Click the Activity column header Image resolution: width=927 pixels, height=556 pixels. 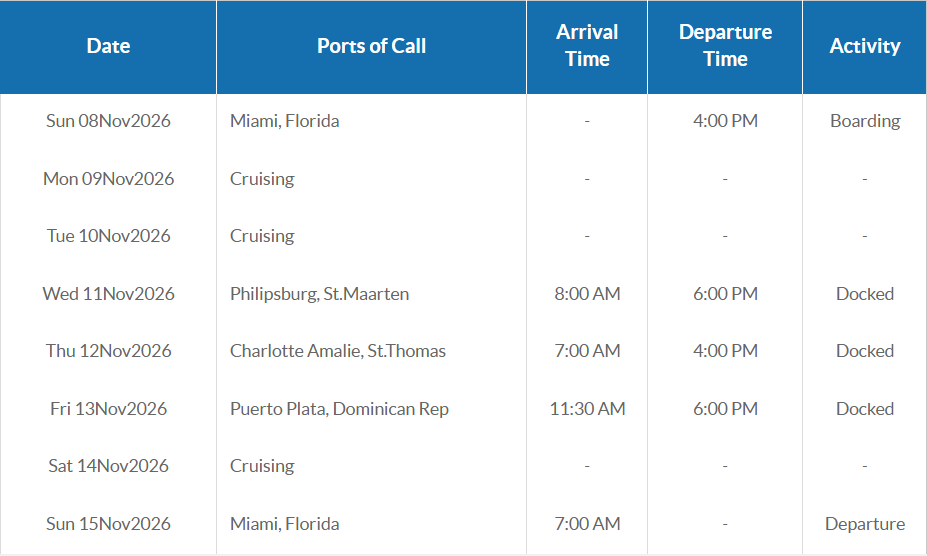pos(864,46)
